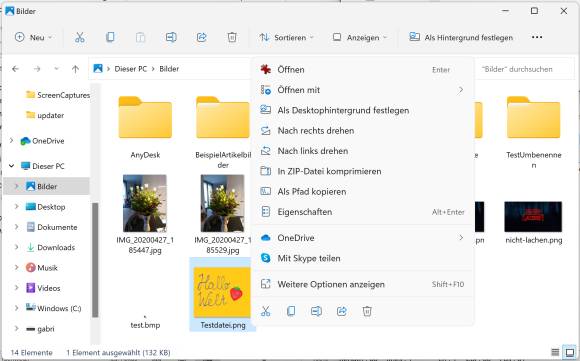Click the Delete icon at context menu bottom
Image resolution: width=580 pixels, height=361 pixels.
coord(367,311)
